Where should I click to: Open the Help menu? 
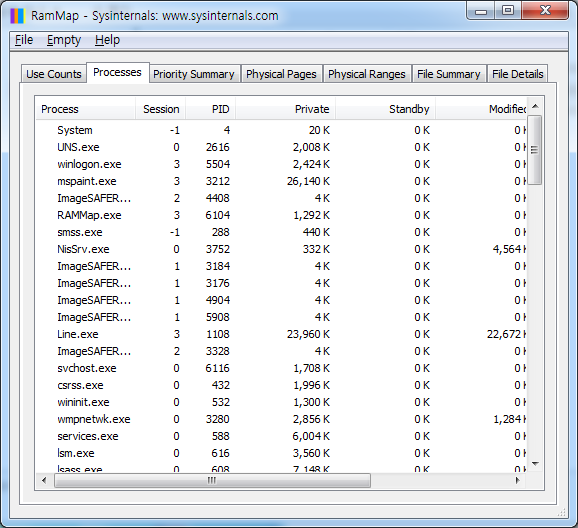click(107, 40)
